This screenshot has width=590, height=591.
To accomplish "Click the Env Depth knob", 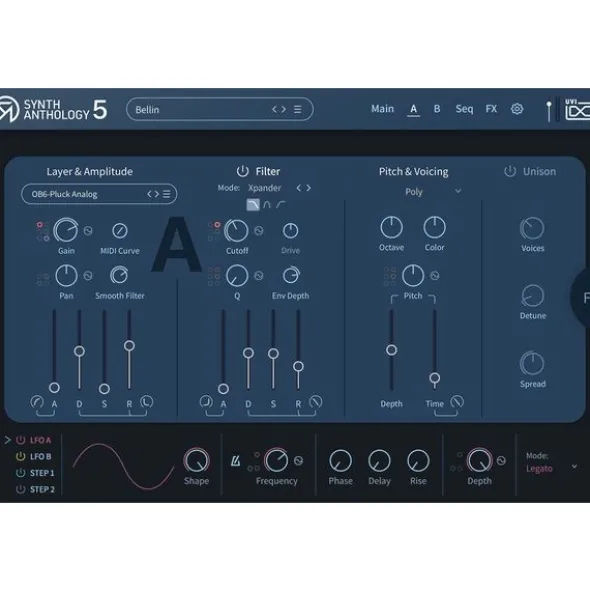I will [291, 275].
